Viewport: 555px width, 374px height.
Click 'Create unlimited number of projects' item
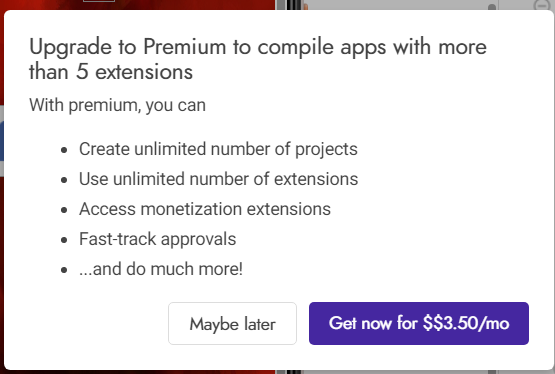click(218, 149)
